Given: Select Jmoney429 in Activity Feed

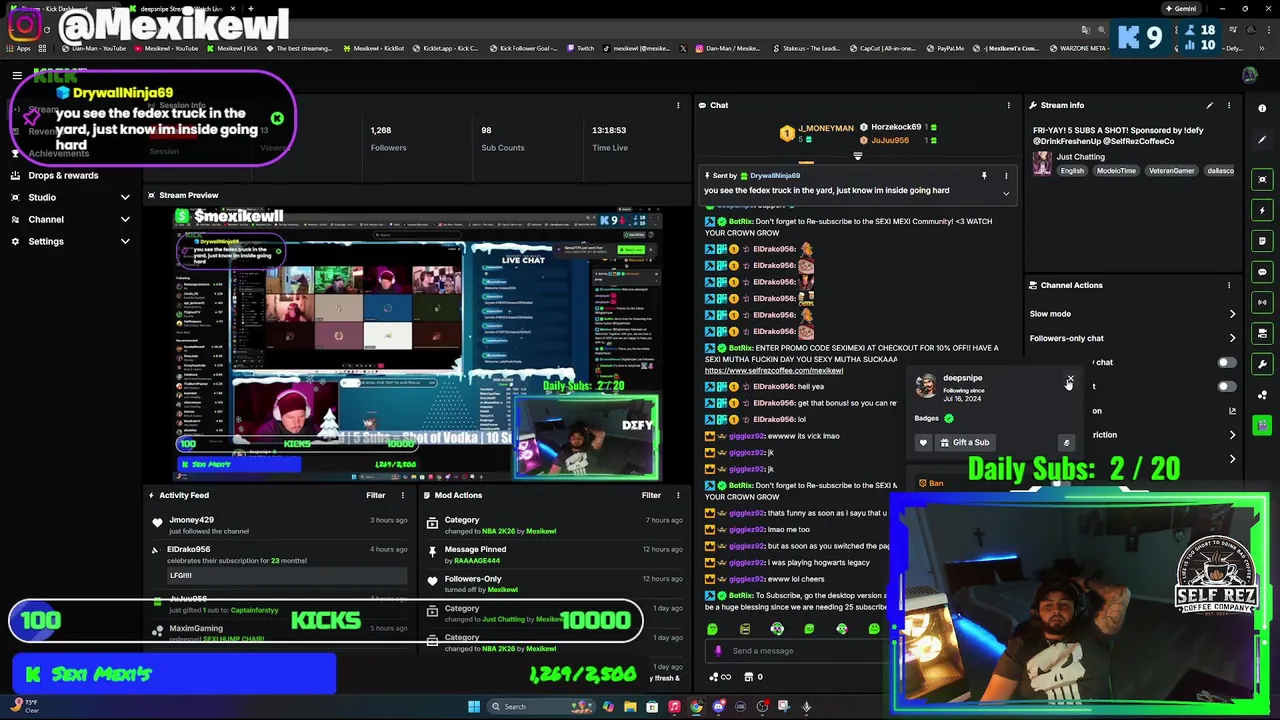Looking at the screenshot, I should [x=191, y=520].
